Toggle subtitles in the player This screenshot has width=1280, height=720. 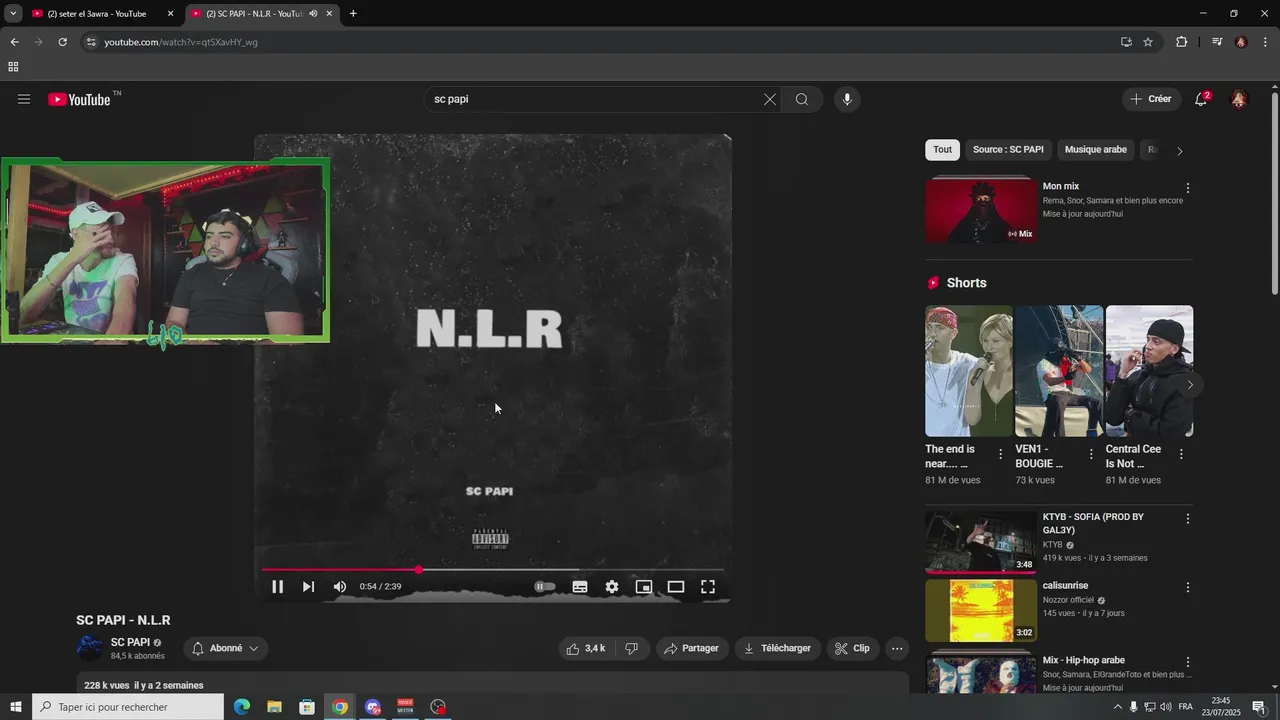pyautogui.click(x=580, y=587)
